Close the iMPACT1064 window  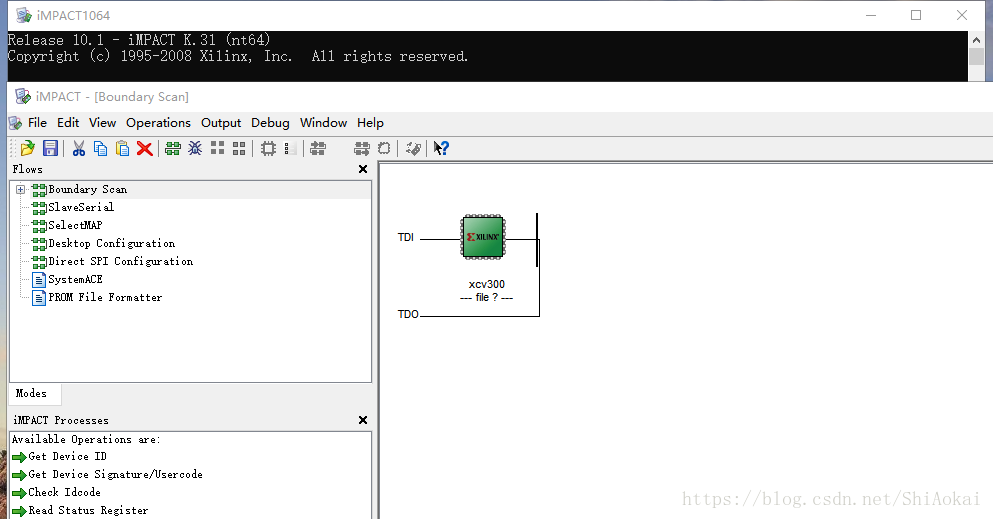(962, 15)
